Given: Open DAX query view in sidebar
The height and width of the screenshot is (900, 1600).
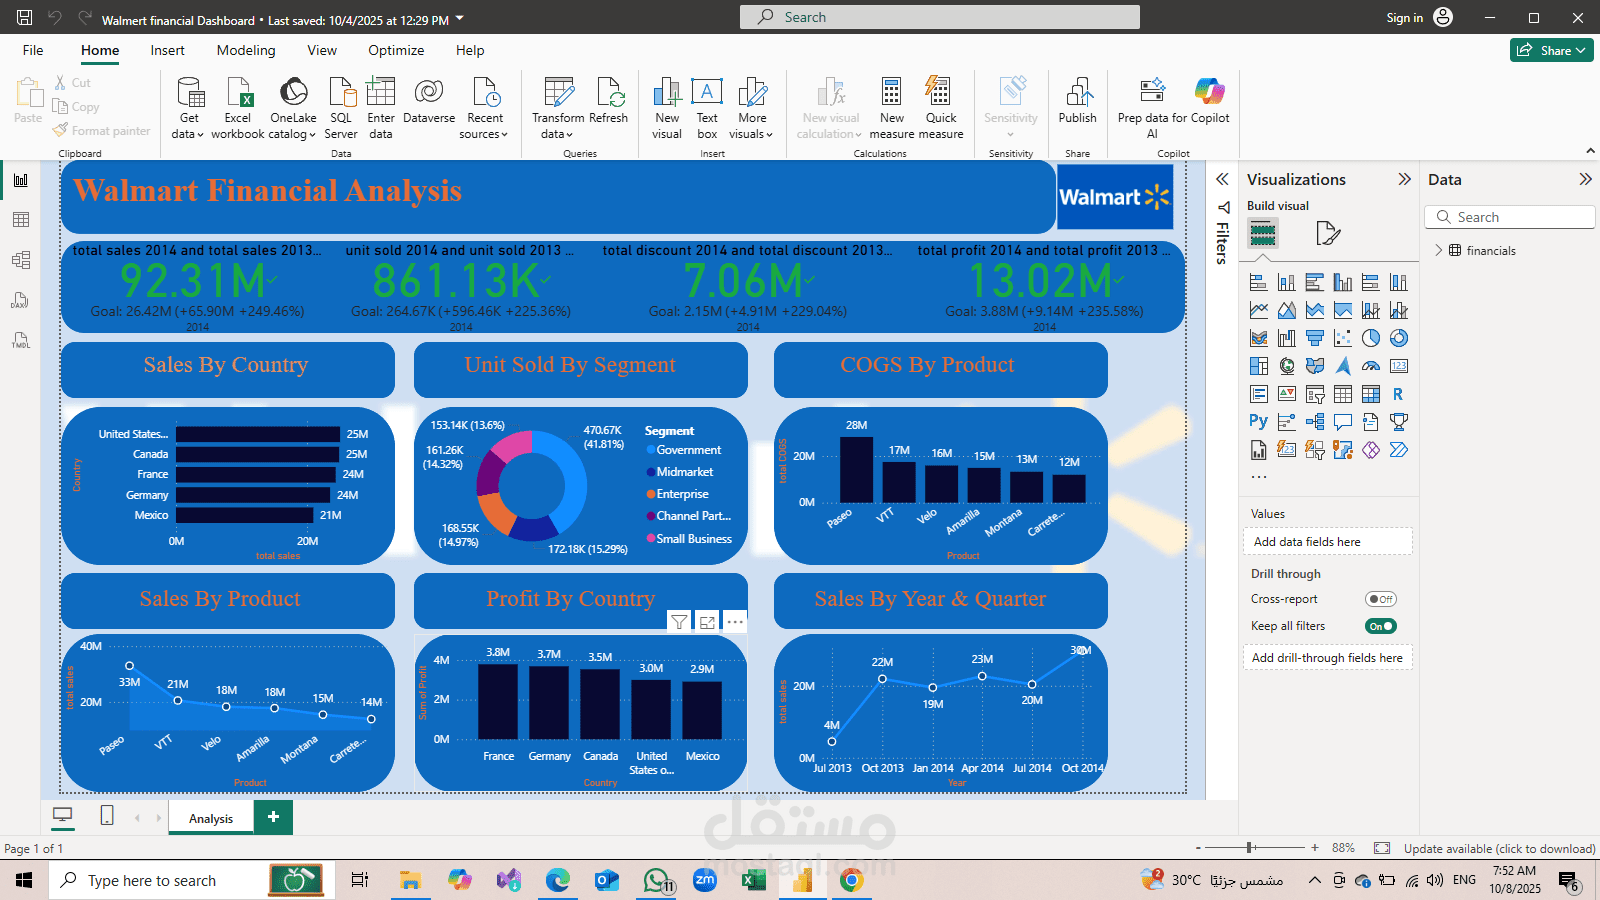Looking at the screenshot, I should click(x=21, y=300).
